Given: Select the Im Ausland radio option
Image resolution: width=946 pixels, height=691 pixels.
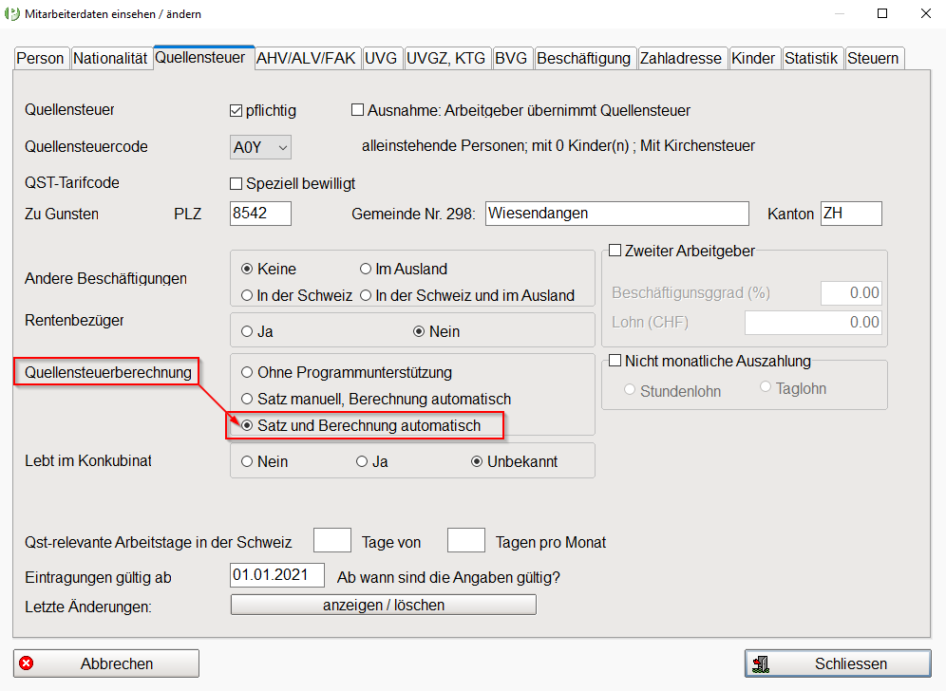Looking at the screenshot, I should (366, 269).
